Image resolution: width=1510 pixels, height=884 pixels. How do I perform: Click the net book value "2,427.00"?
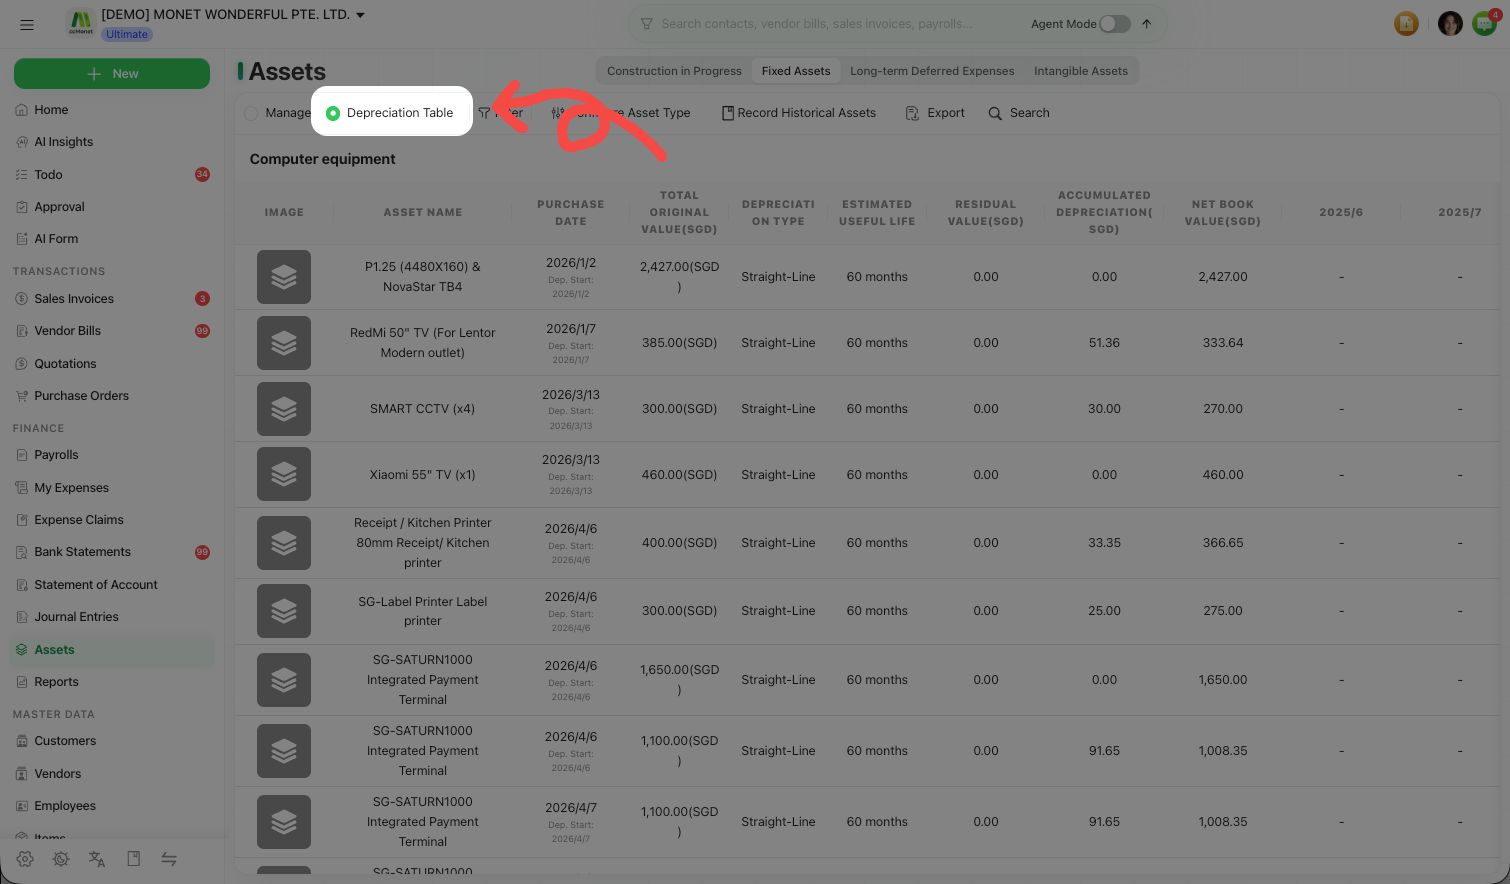[x=1223, y=277]
